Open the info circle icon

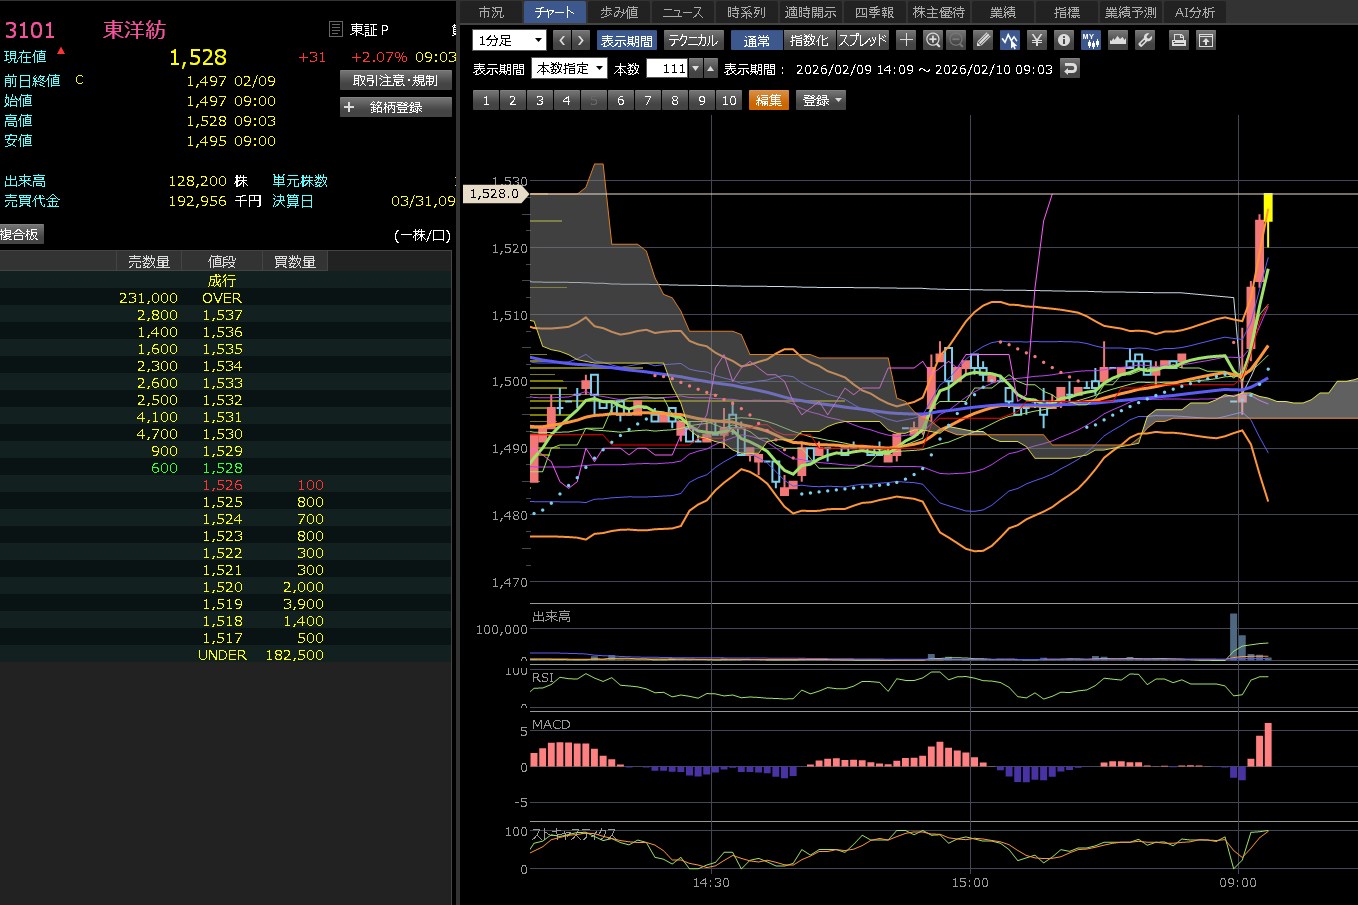[x=1064, y=40]
